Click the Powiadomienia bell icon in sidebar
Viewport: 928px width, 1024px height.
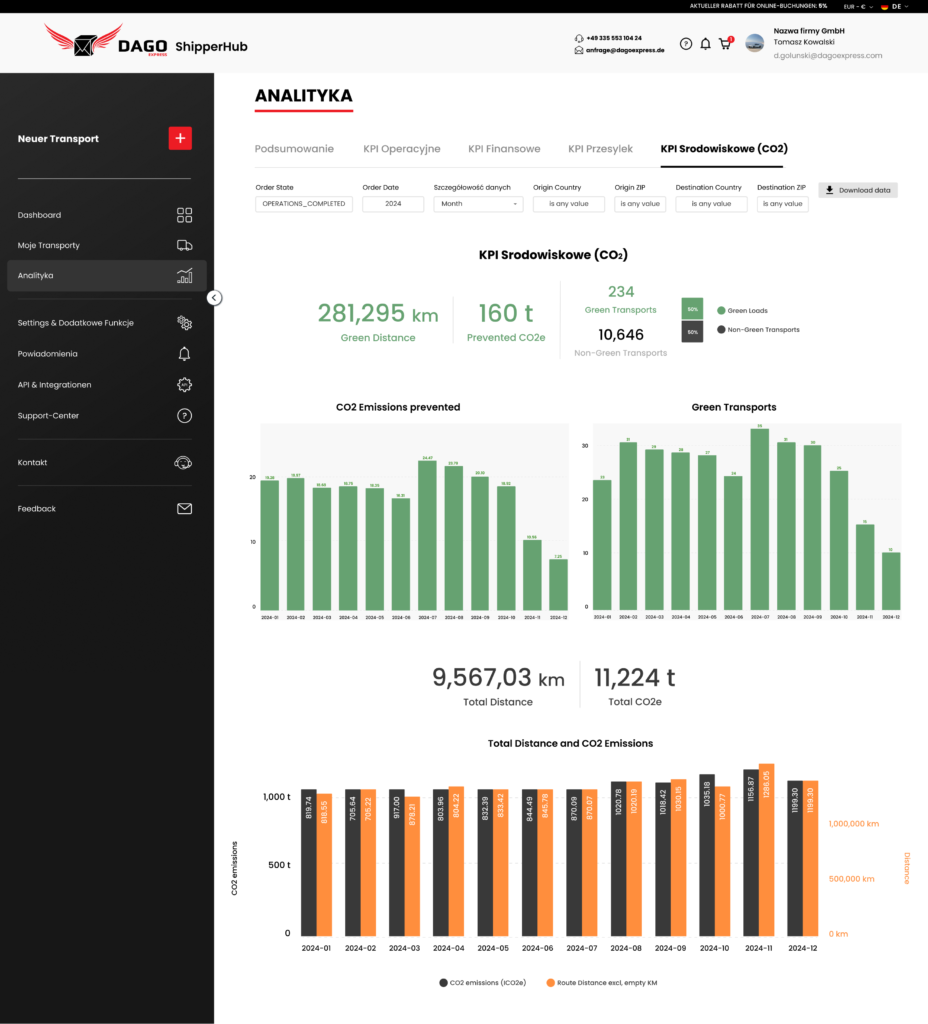click(x=184, y=354)
